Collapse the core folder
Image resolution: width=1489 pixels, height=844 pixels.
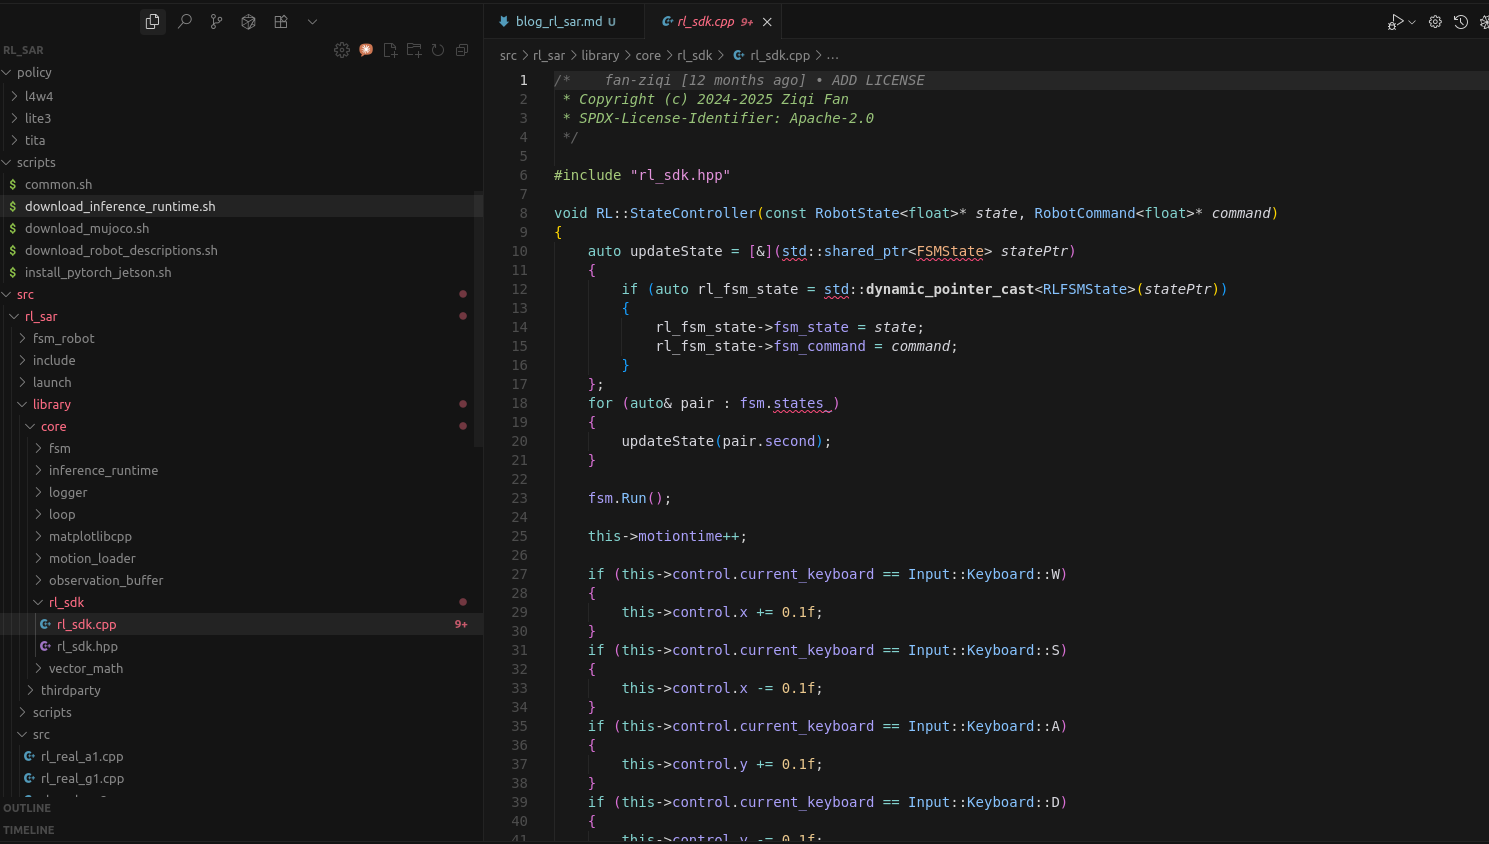(240, 426)
